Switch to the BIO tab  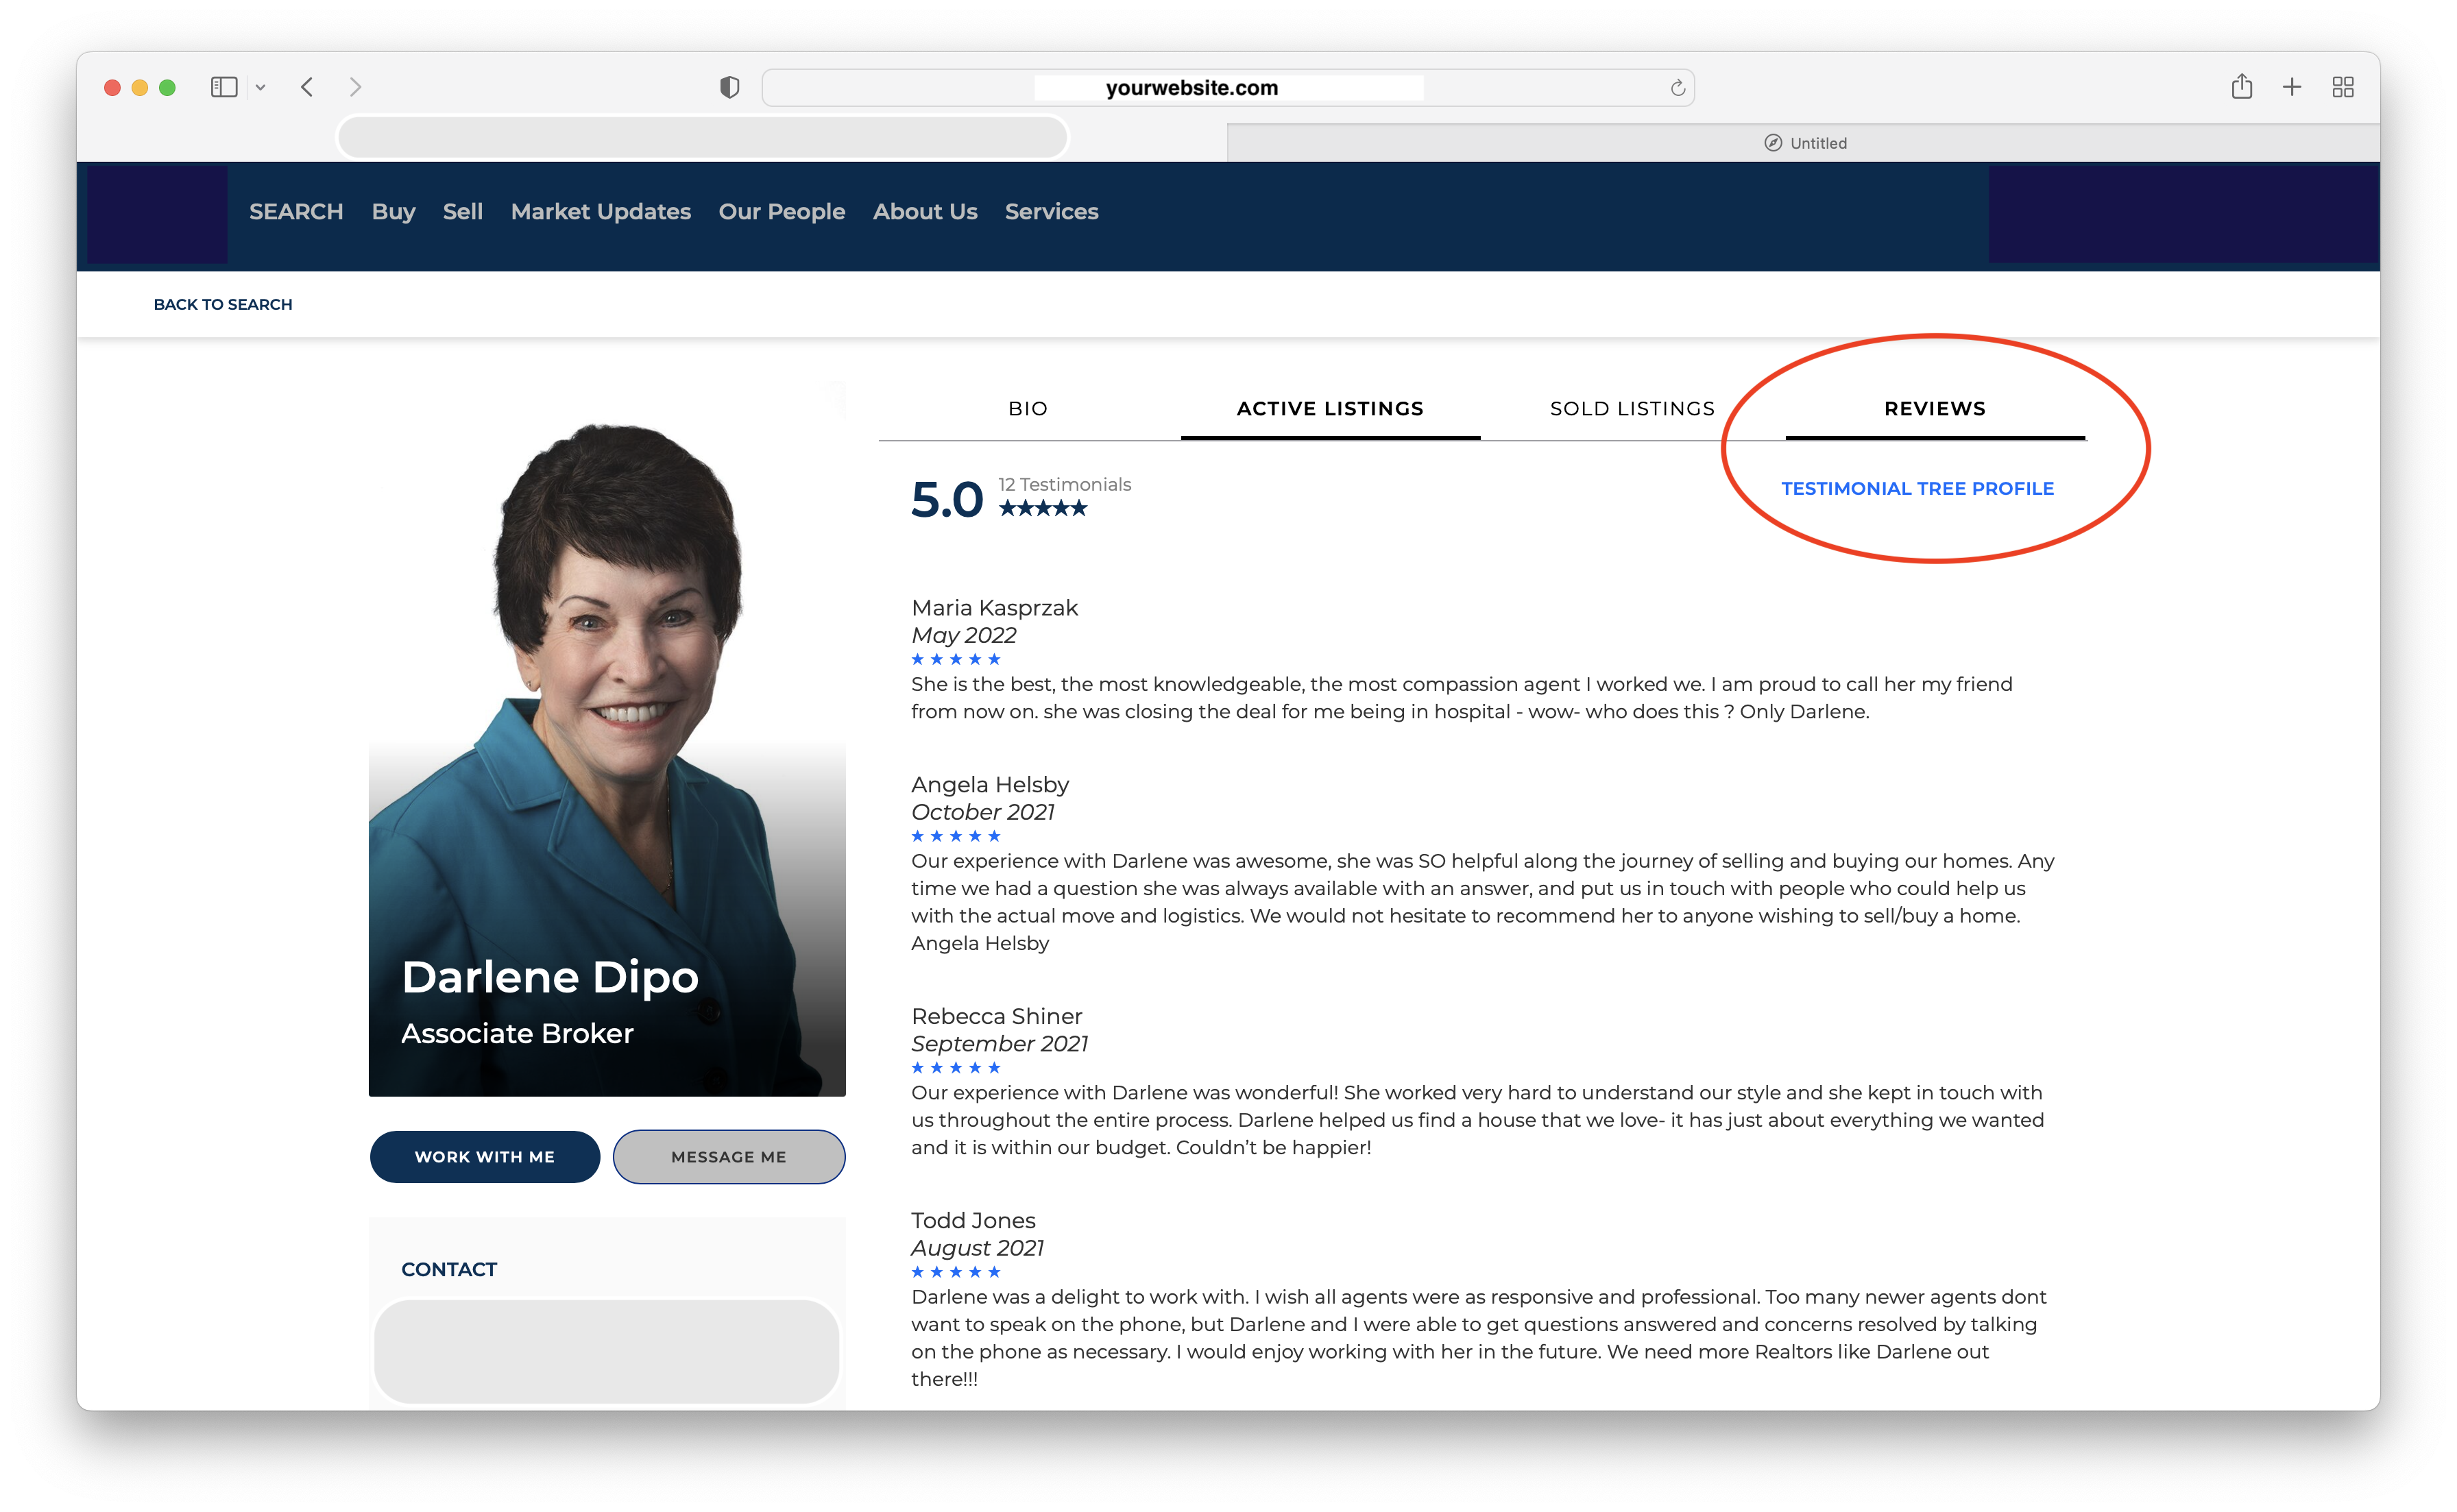click(x=1028, y=408)
